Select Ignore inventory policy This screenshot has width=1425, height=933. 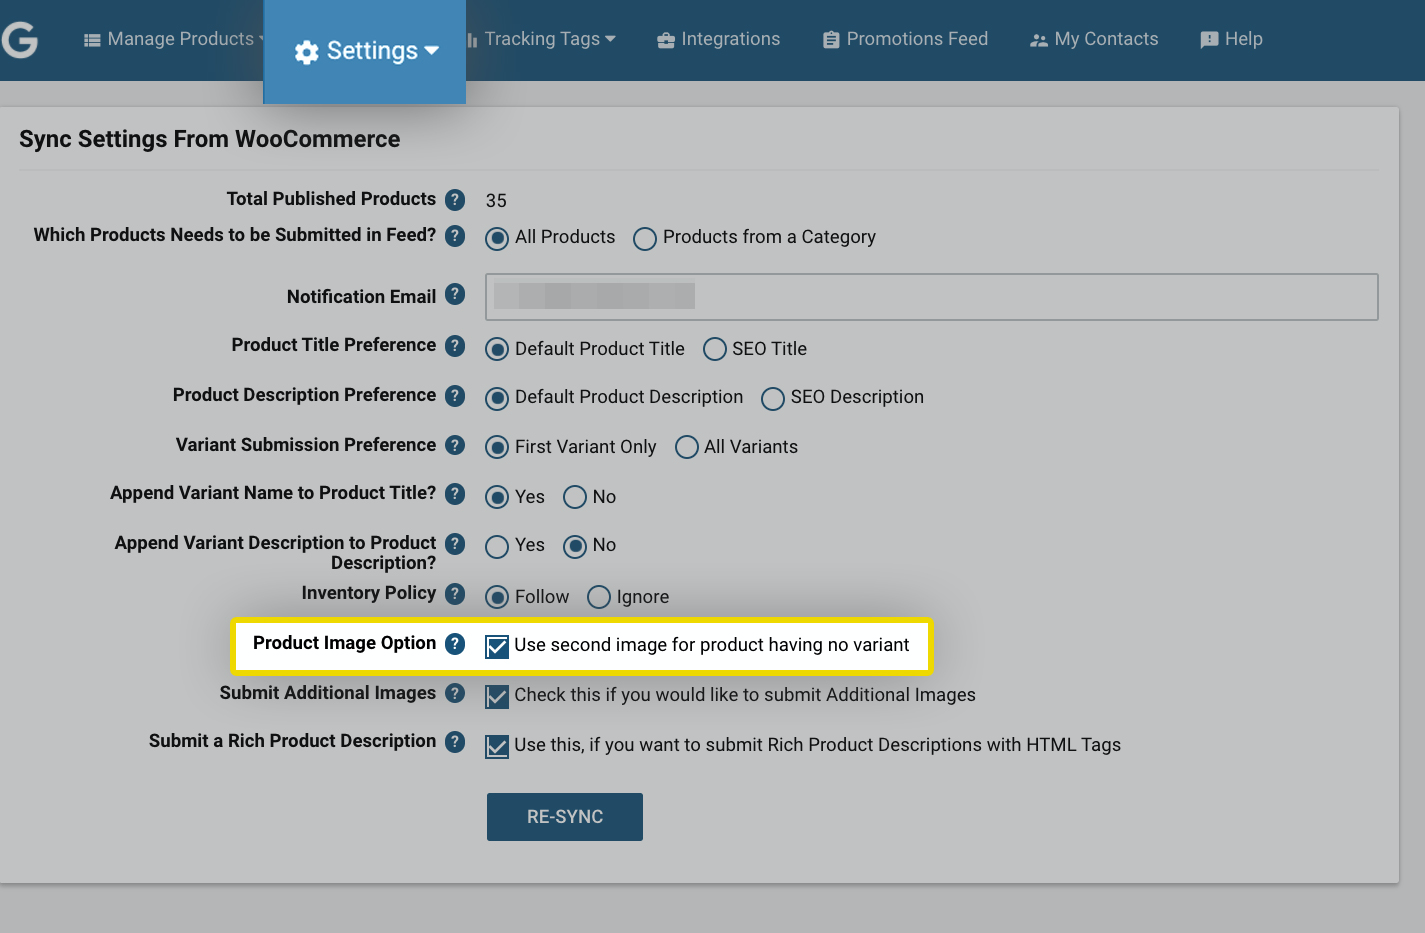pos(599,597)
